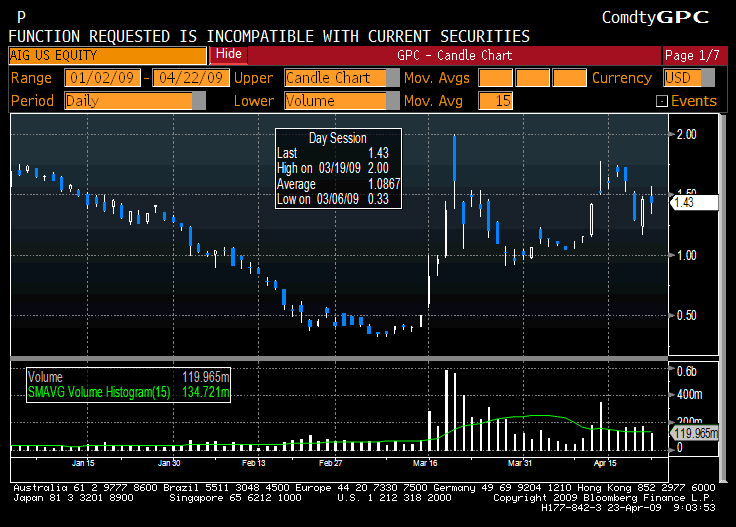Open the Lower Volume dropdown
Screen dimensions: 736x527
[x=342, y=101]
